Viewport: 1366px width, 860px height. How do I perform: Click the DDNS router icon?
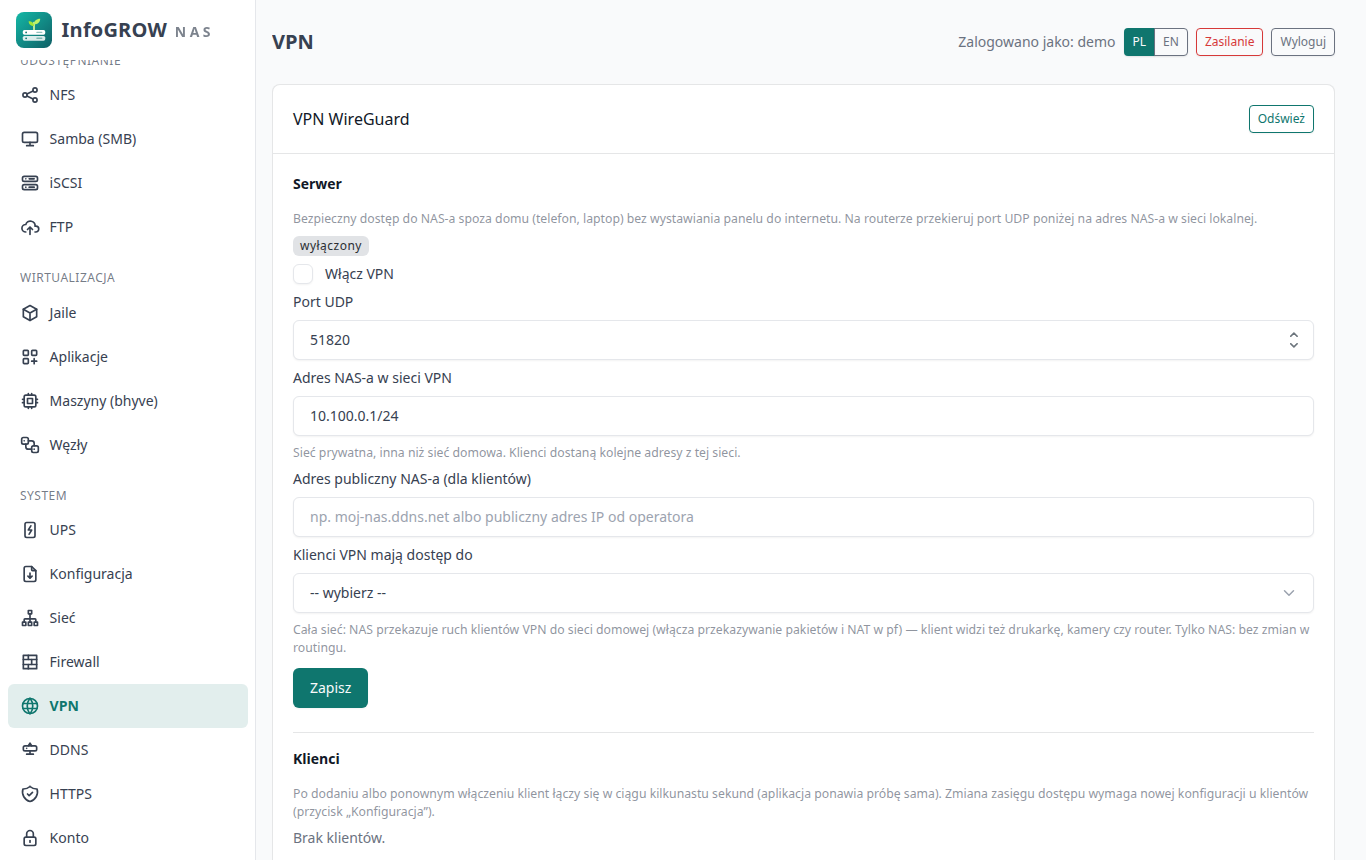point(30,750)
